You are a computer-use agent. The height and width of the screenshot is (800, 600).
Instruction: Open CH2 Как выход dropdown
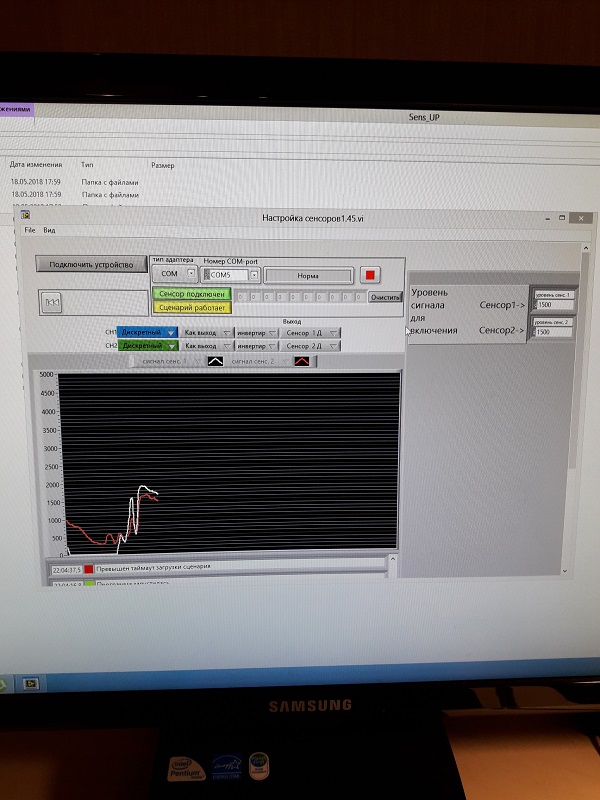point(207,346)
